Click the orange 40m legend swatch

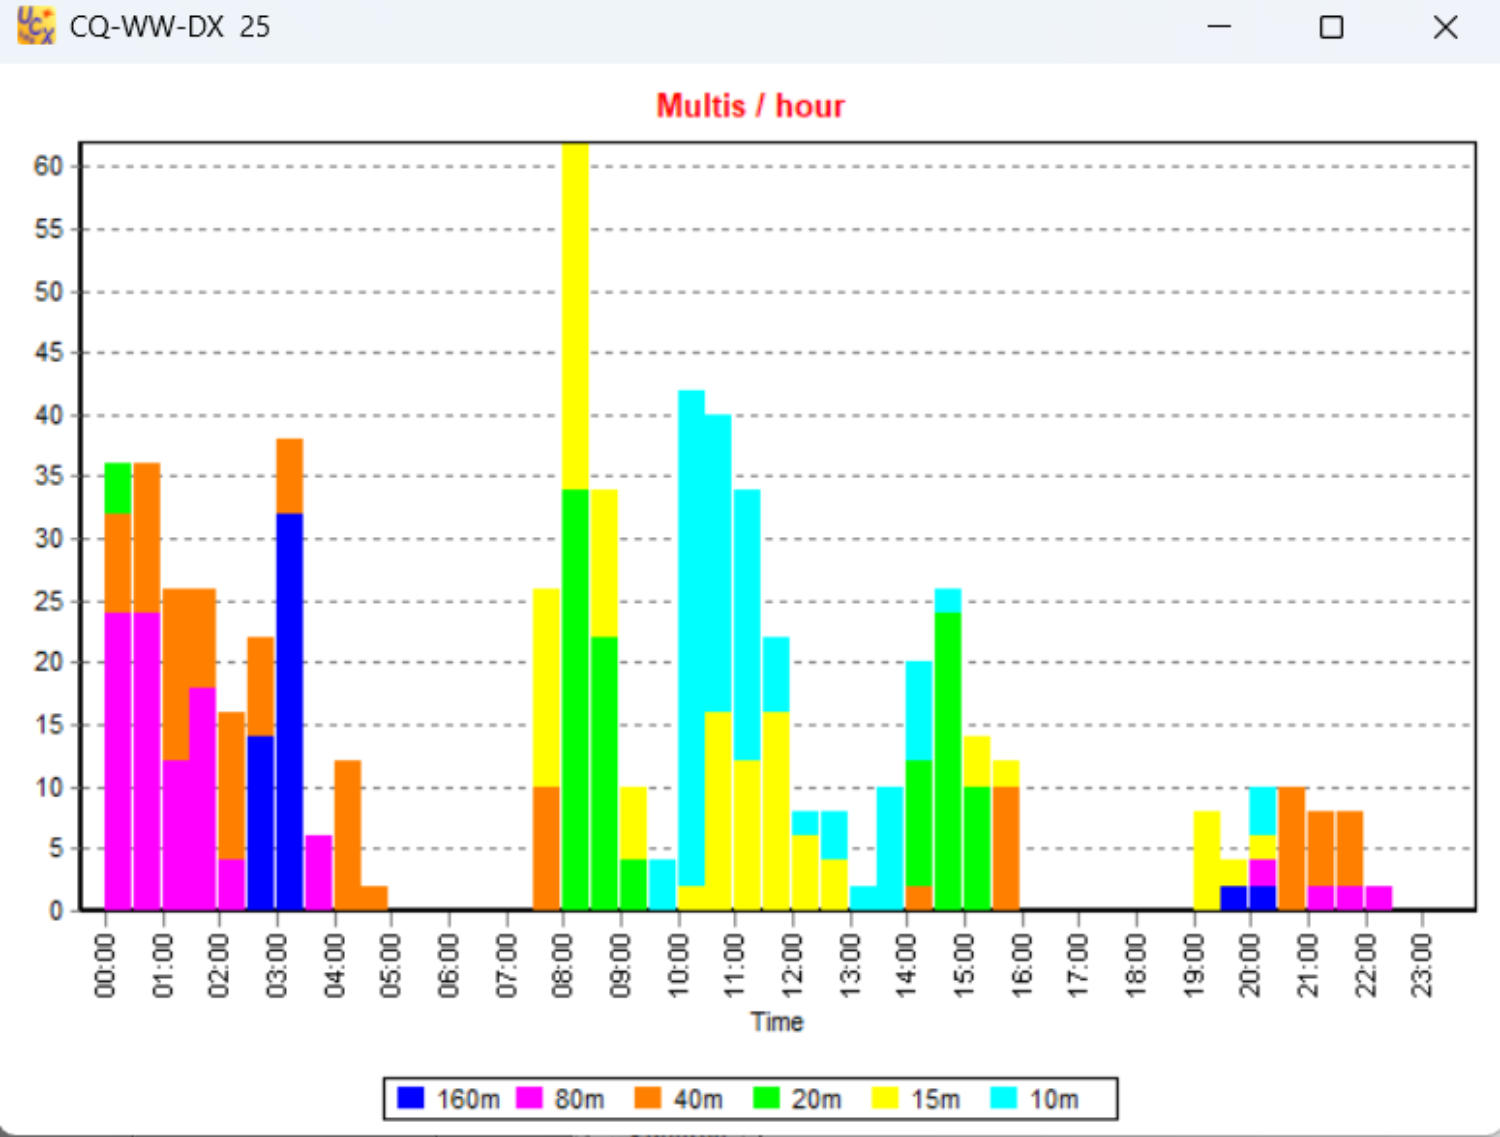coord(648,1098)
